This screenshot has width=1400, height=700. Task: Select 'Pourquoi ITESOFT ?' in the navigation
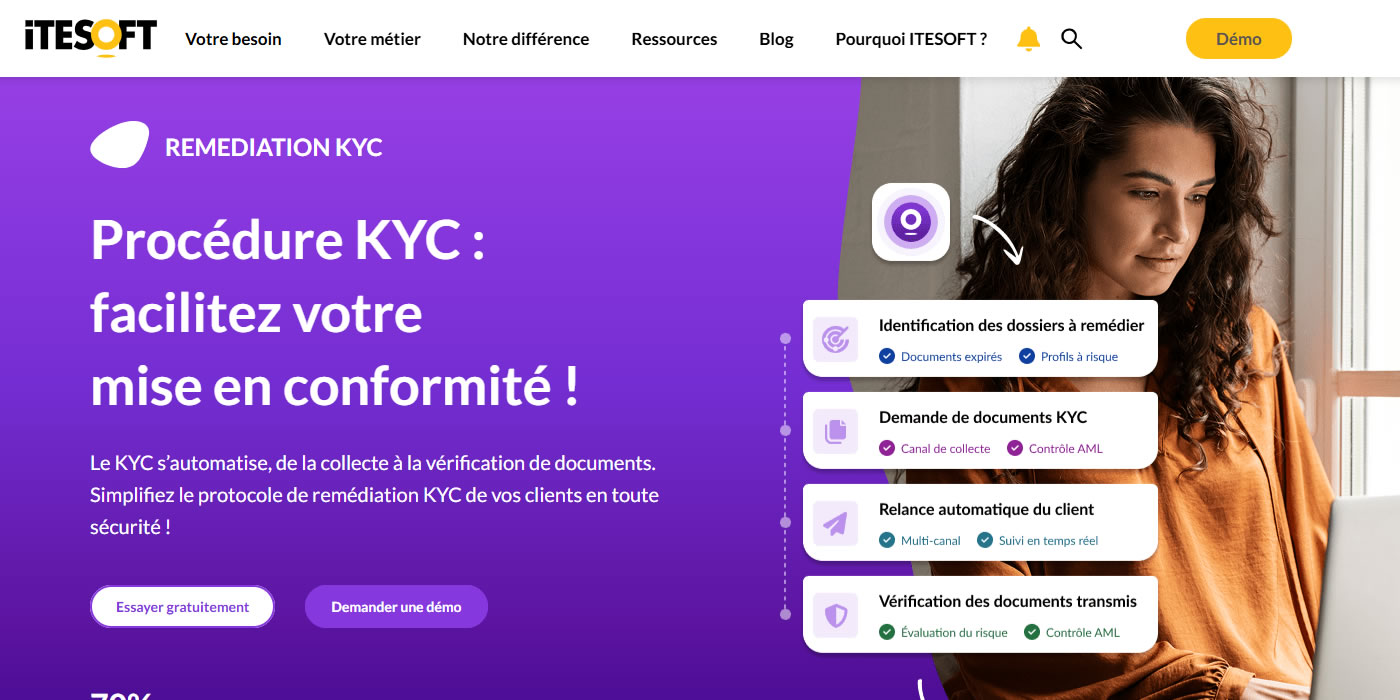910,38
